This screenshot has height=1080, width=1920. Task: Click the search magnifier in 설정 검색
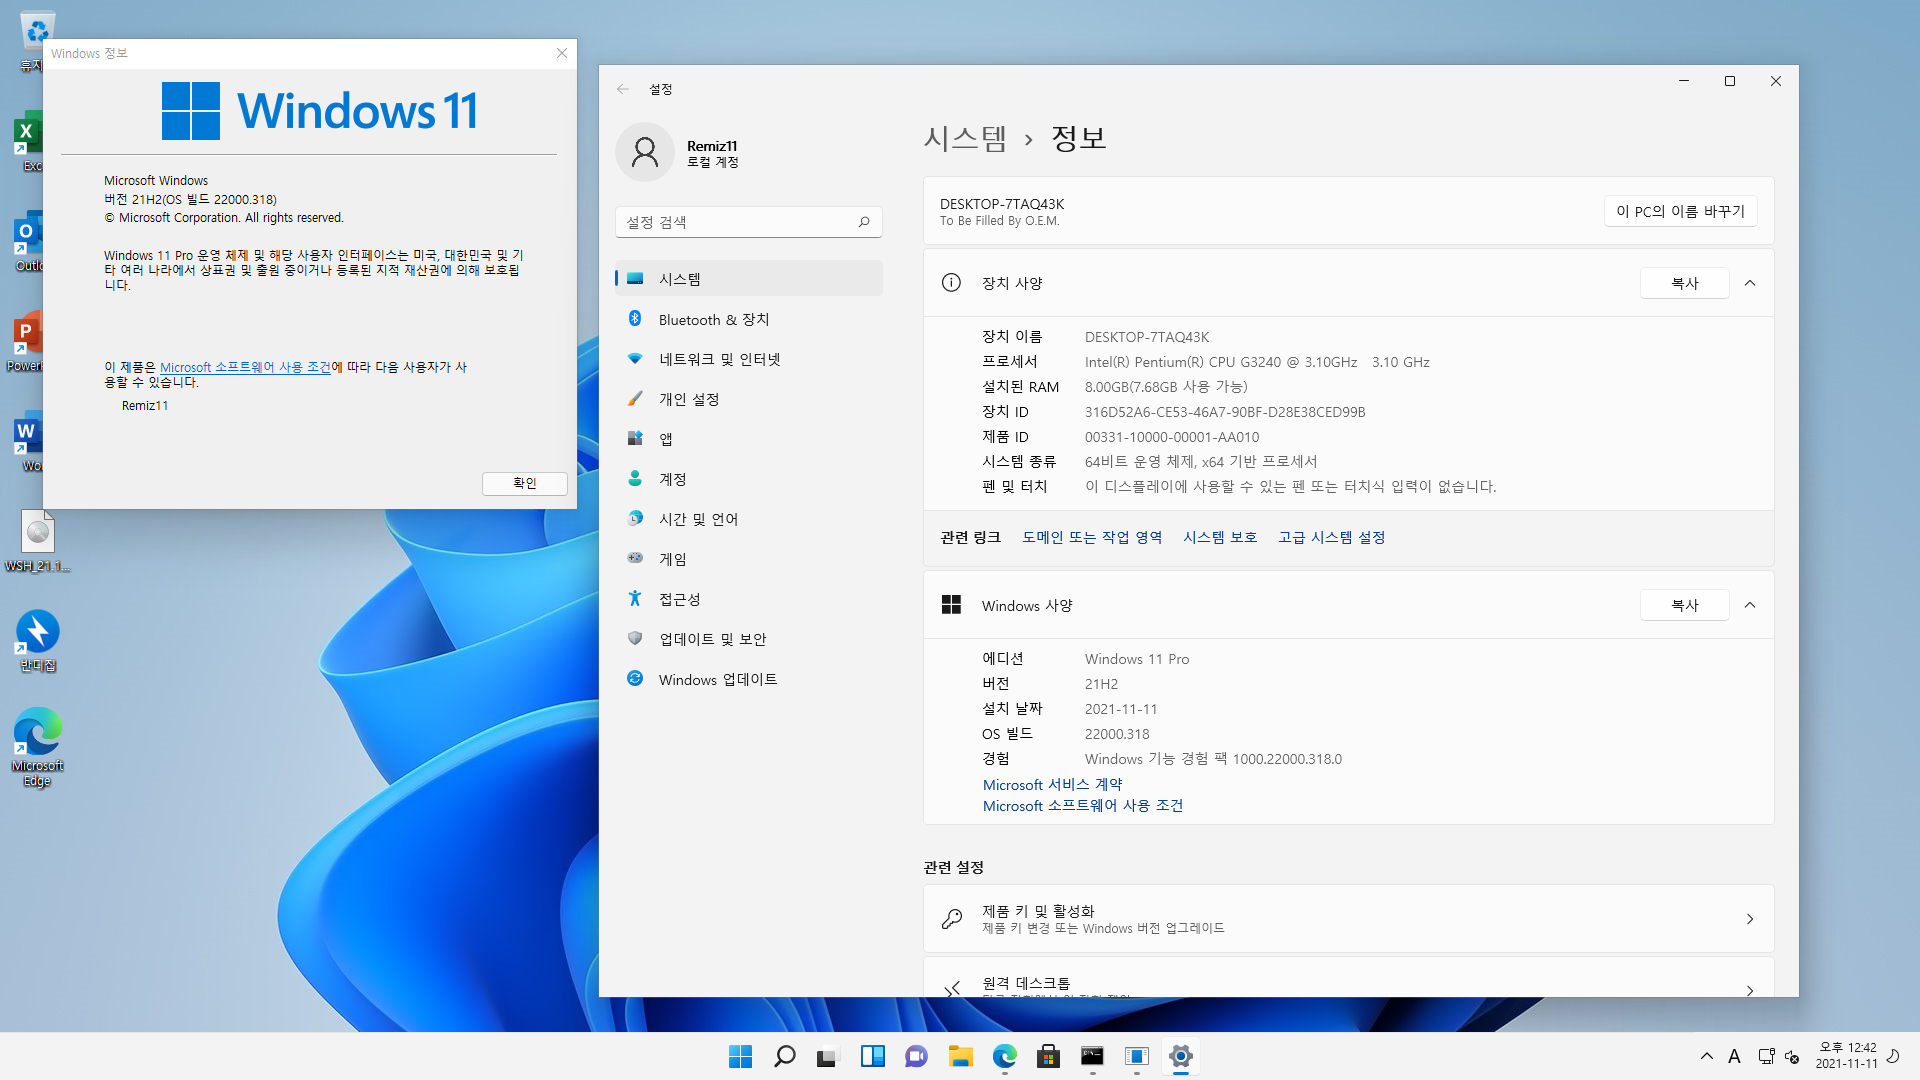click(x=864, y=222)
